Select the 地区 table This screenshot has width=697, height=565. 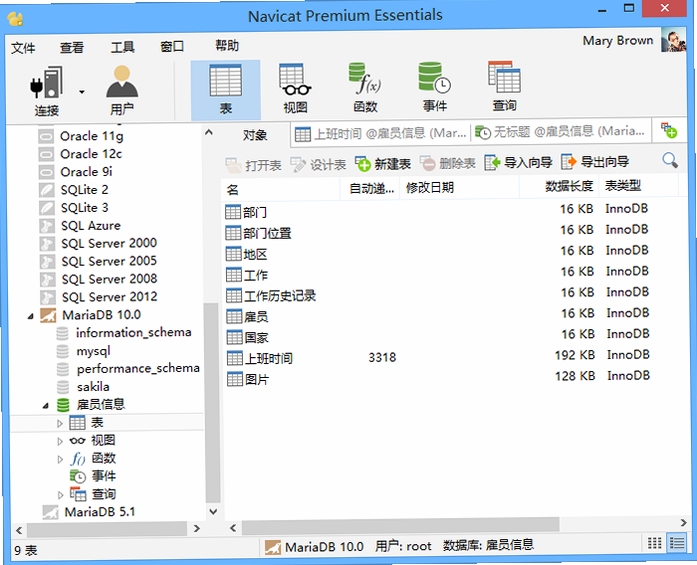click(247, 254)
